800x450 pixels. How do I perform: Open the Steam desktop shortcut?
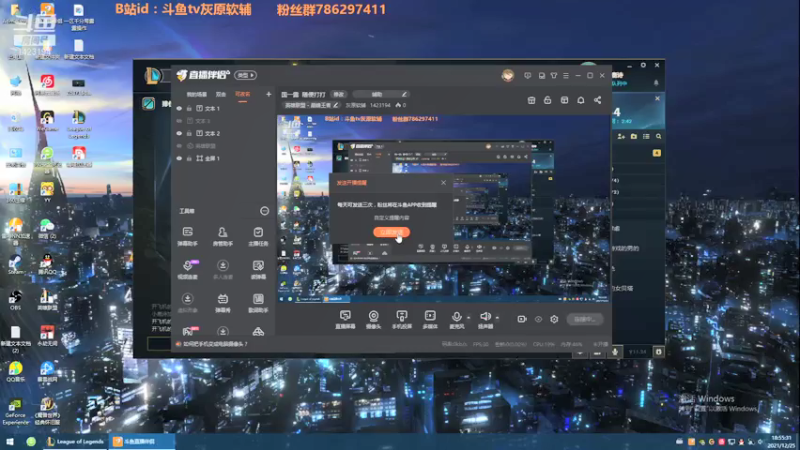(15, 264)
